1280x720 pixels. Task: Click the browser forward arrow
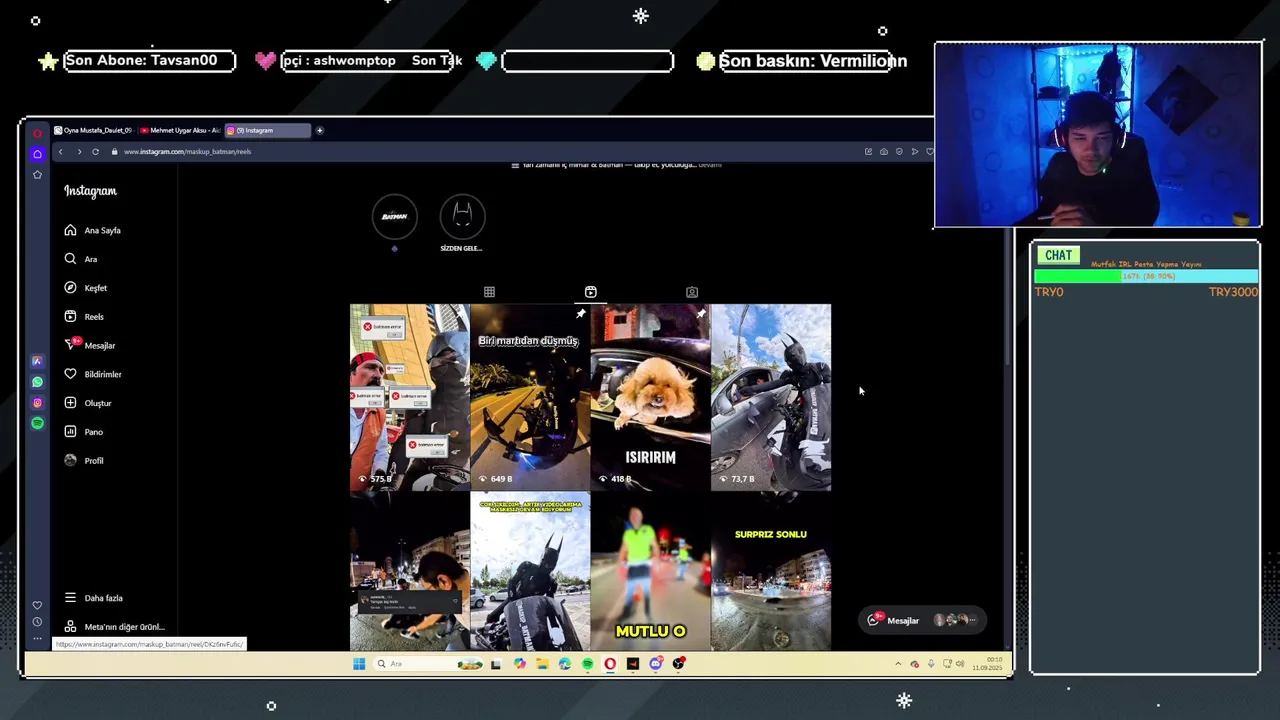click(x=78, y=152)
